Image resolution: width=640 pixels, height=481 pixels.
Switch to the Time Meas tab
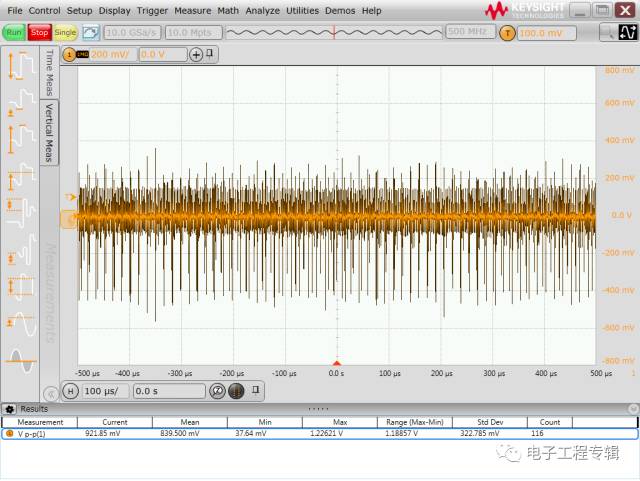pos(49,72)
